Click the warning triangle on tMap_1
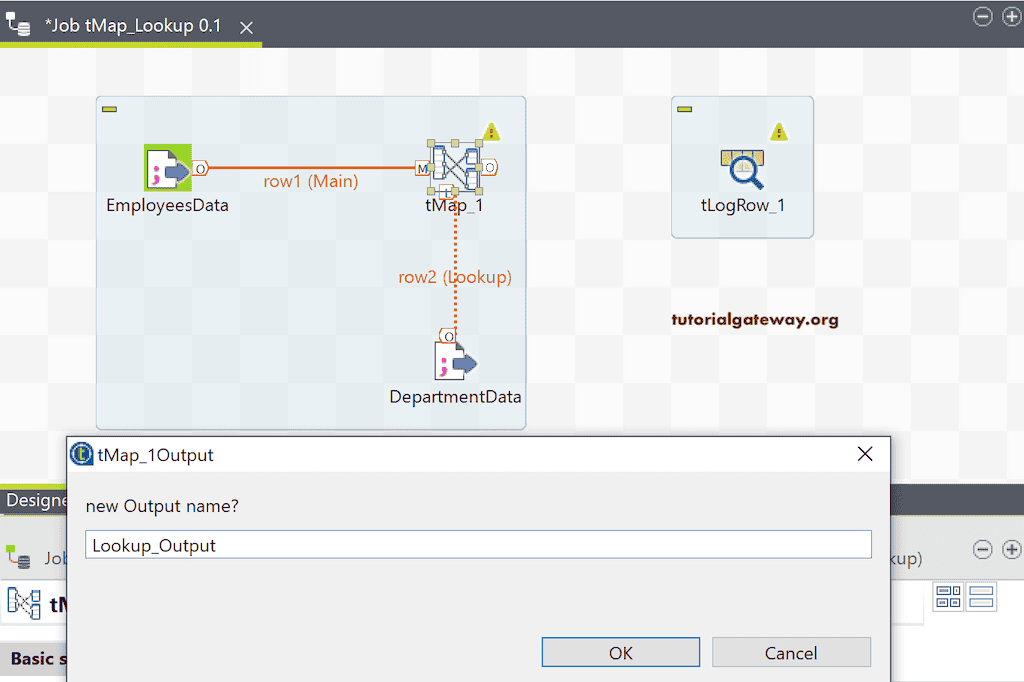This screenshot has width=1024, height=682. pos(491,131)
